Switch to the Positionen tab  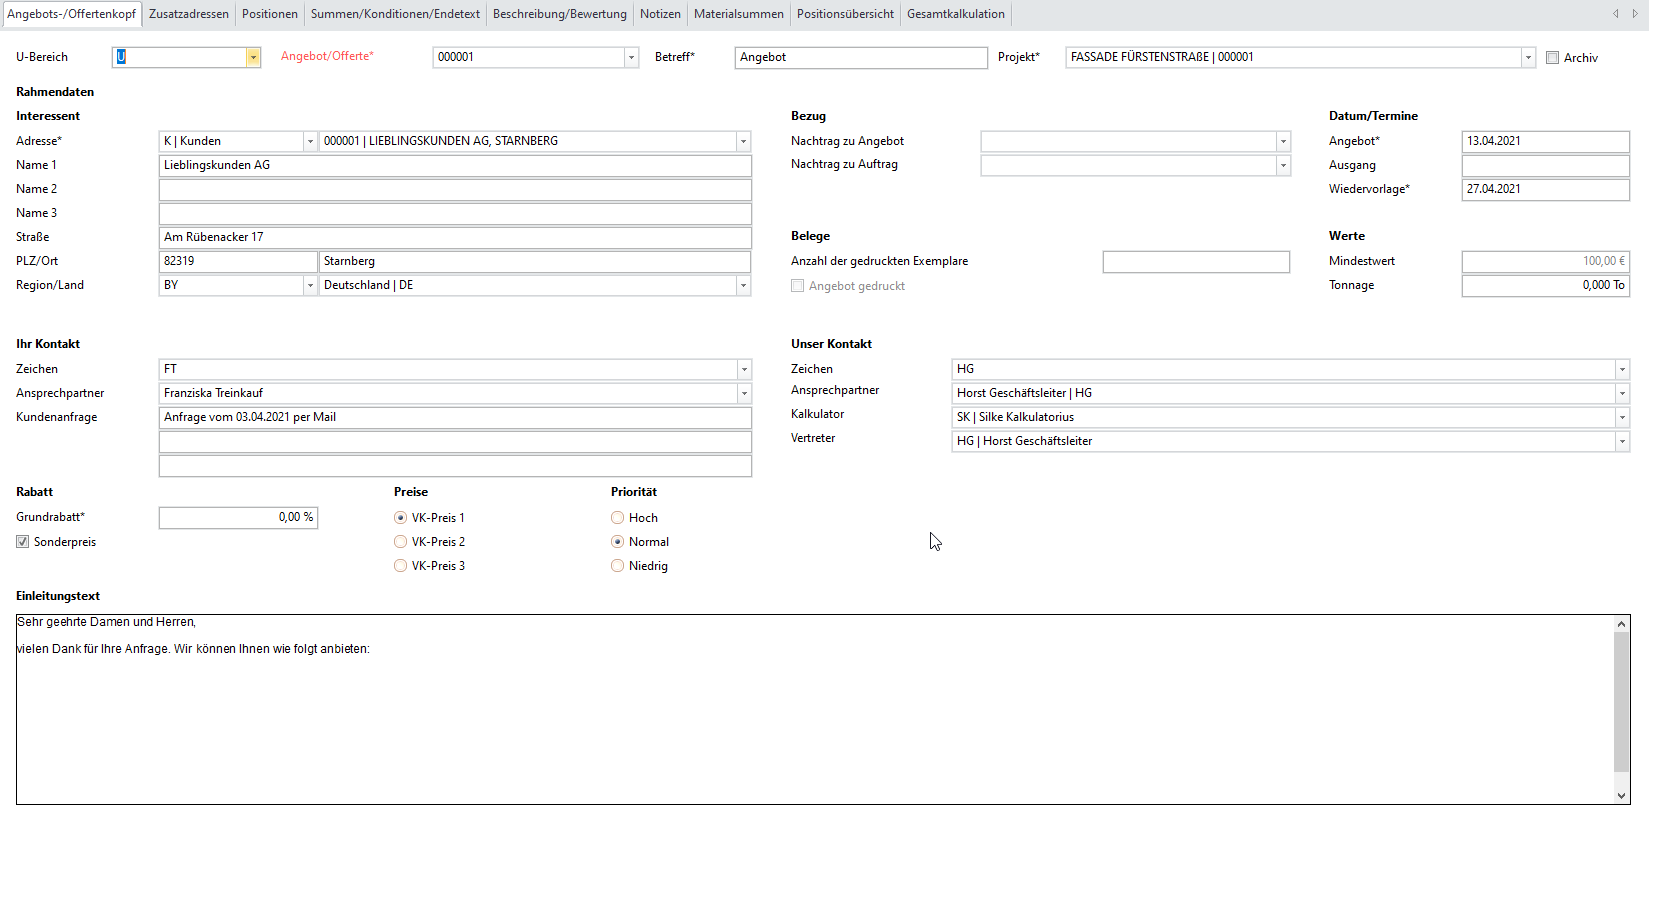click(270, 14)
